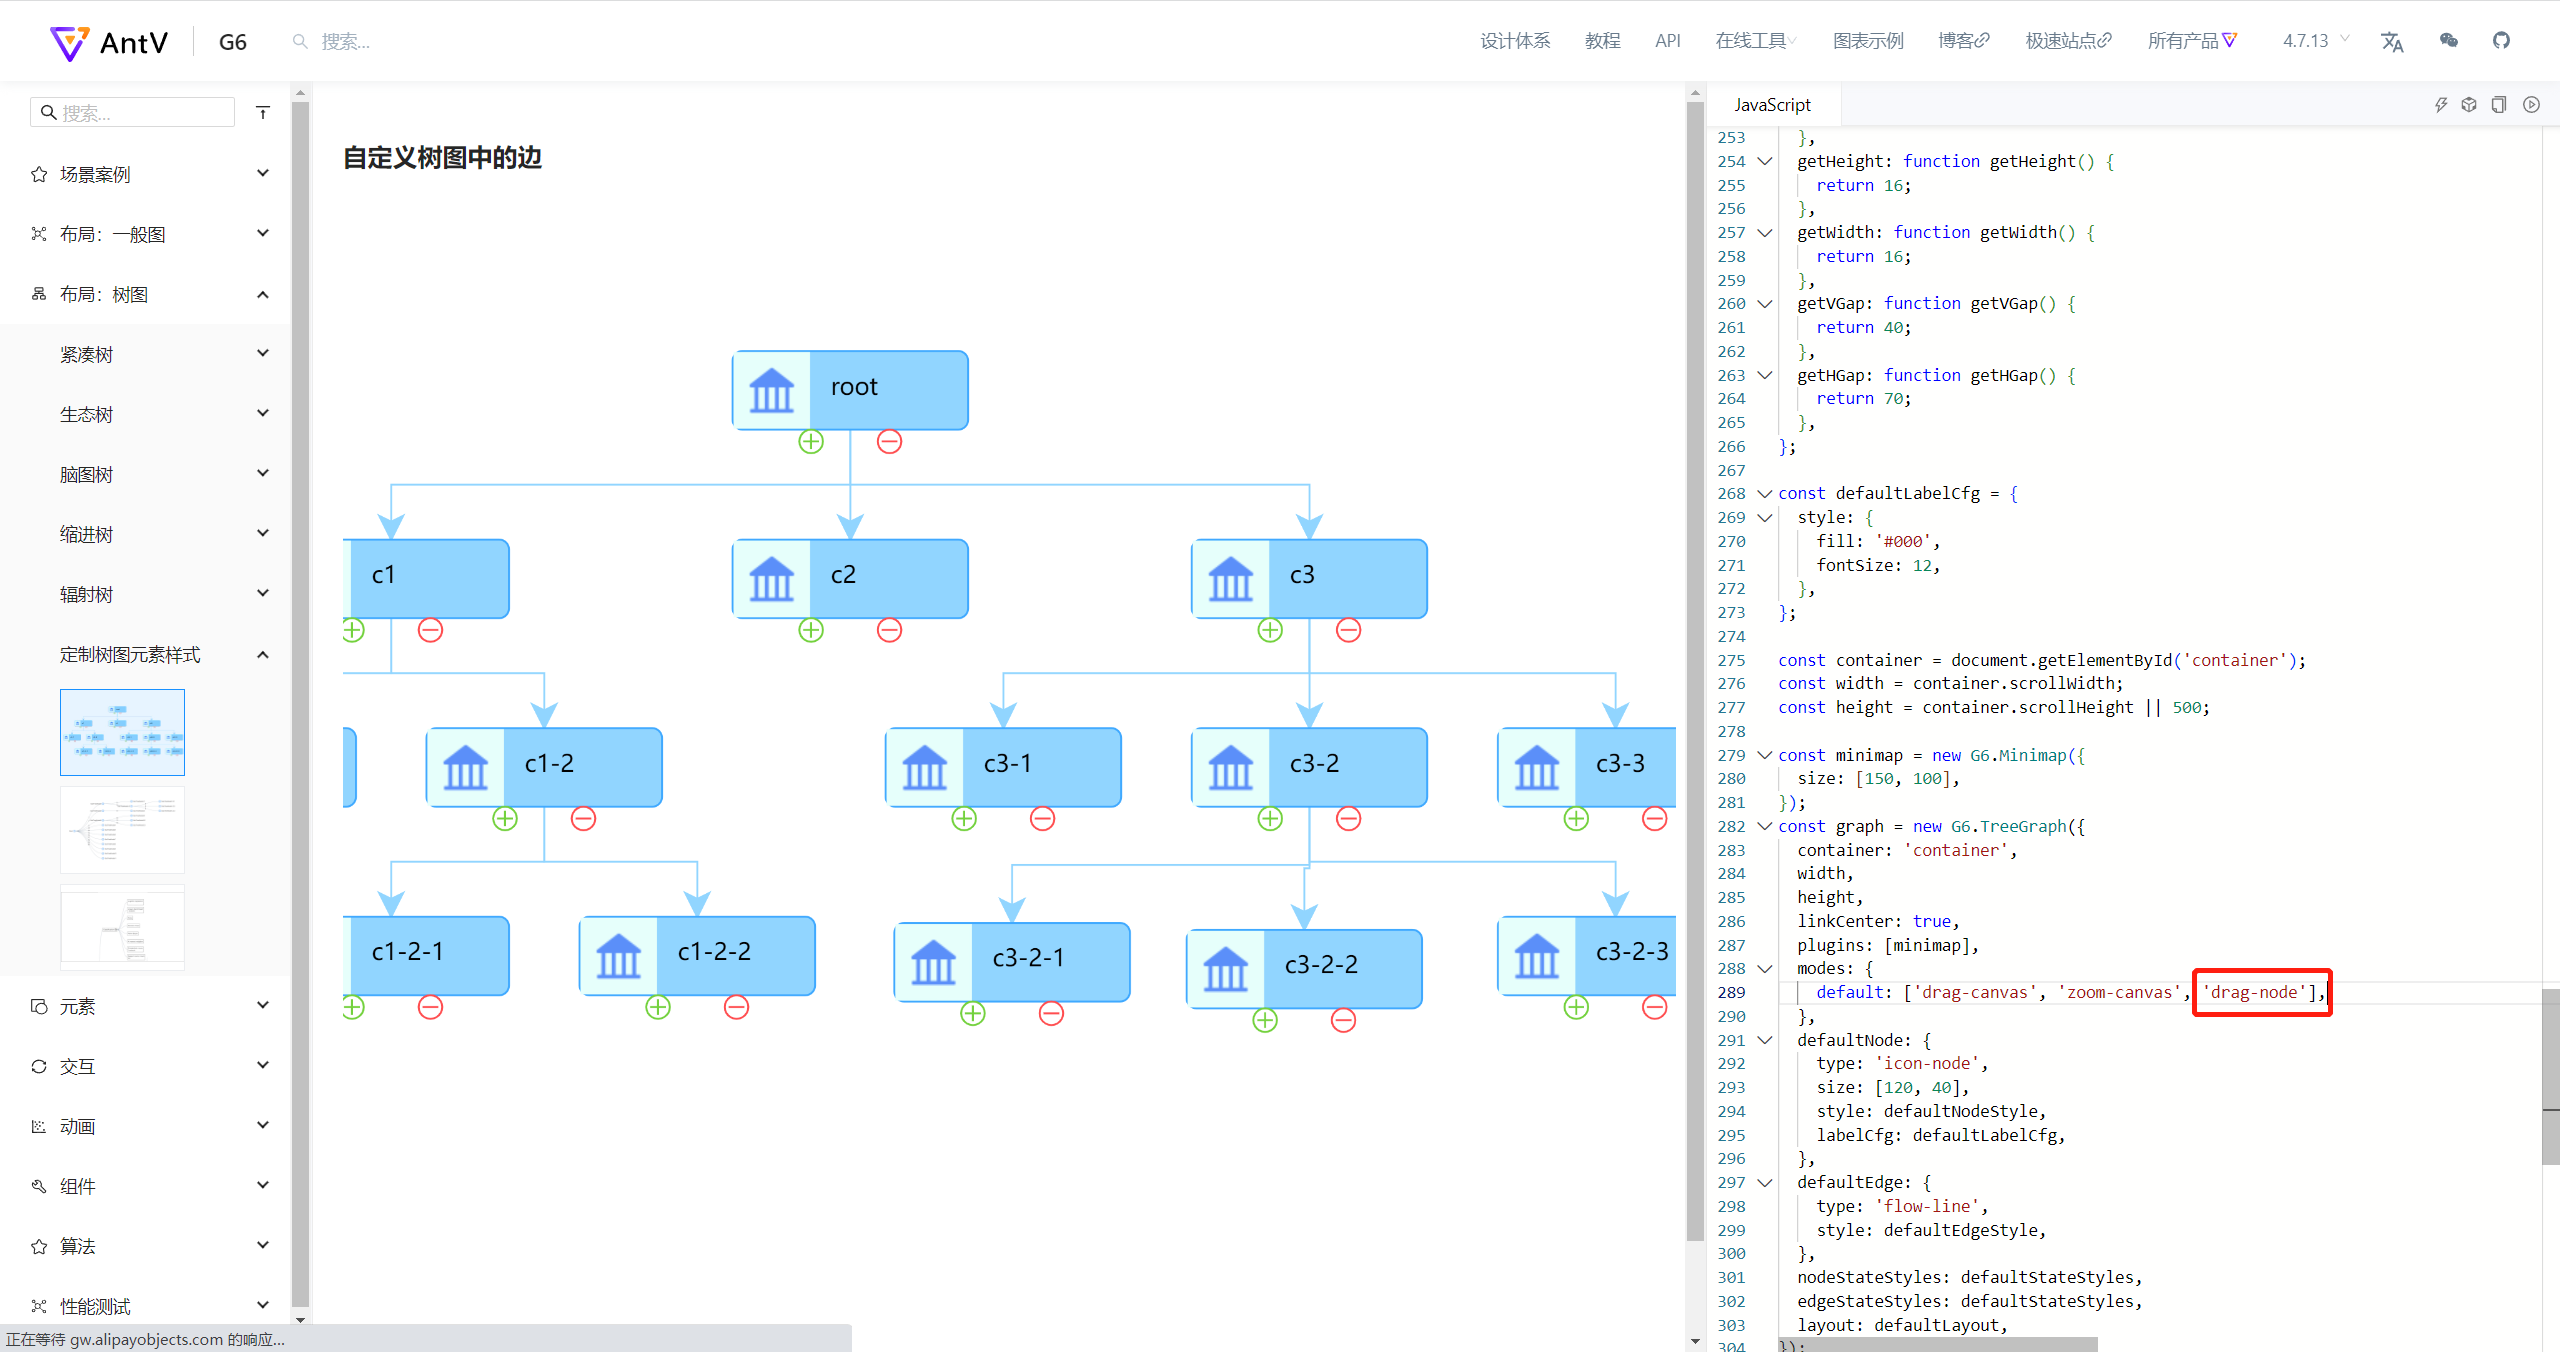The image size is (2560, 1352).
Task: Select the first tree style thumbnail
Action: point(121,731)
